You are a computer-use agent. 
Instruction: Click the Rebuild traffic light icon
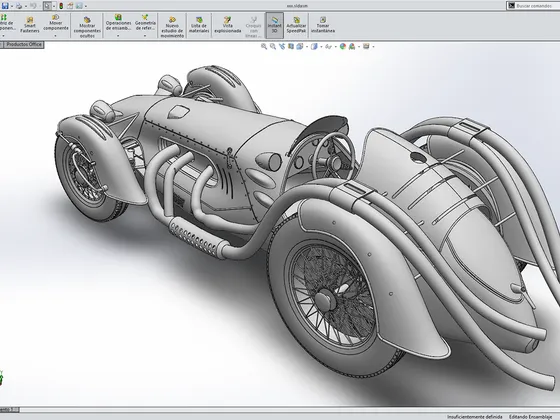tap(61, 6)
